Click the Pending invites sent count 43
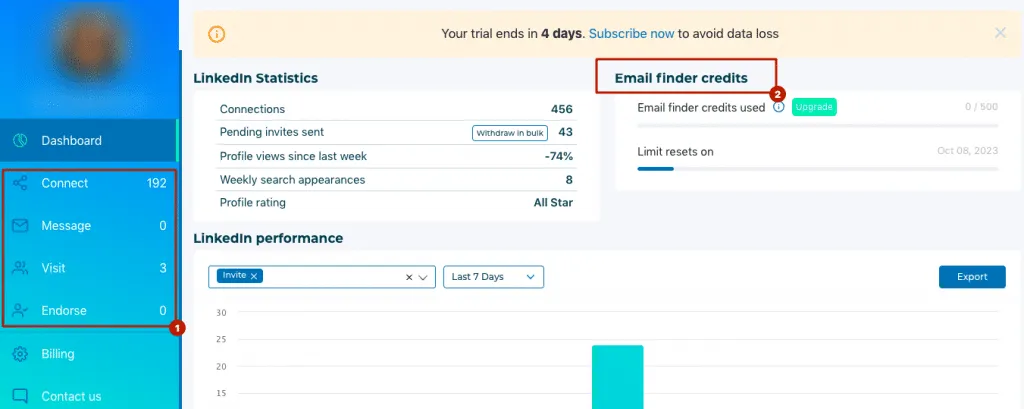 (x=566, y=132)
